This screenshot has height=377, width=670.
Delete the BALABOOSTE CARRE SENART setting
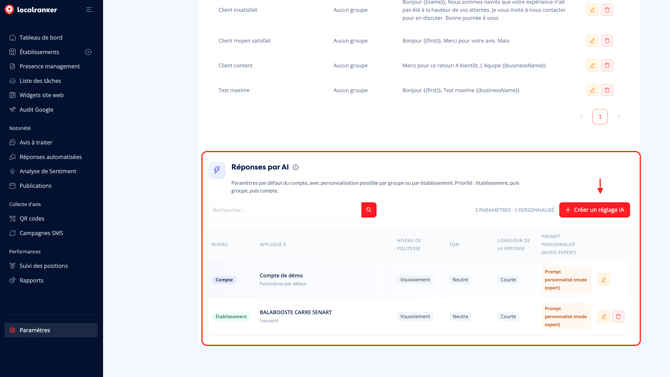coord(618,317)
